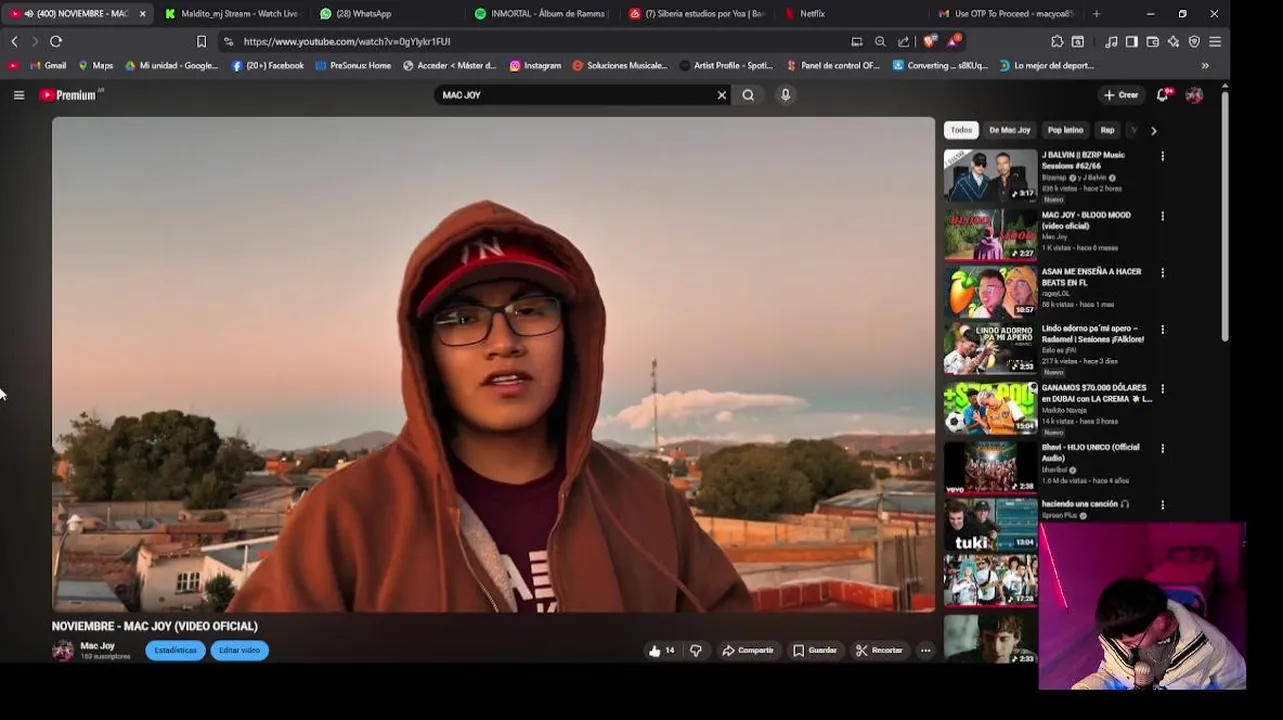Click Editar video button
Screen dimensions: 1283x720
239,650
